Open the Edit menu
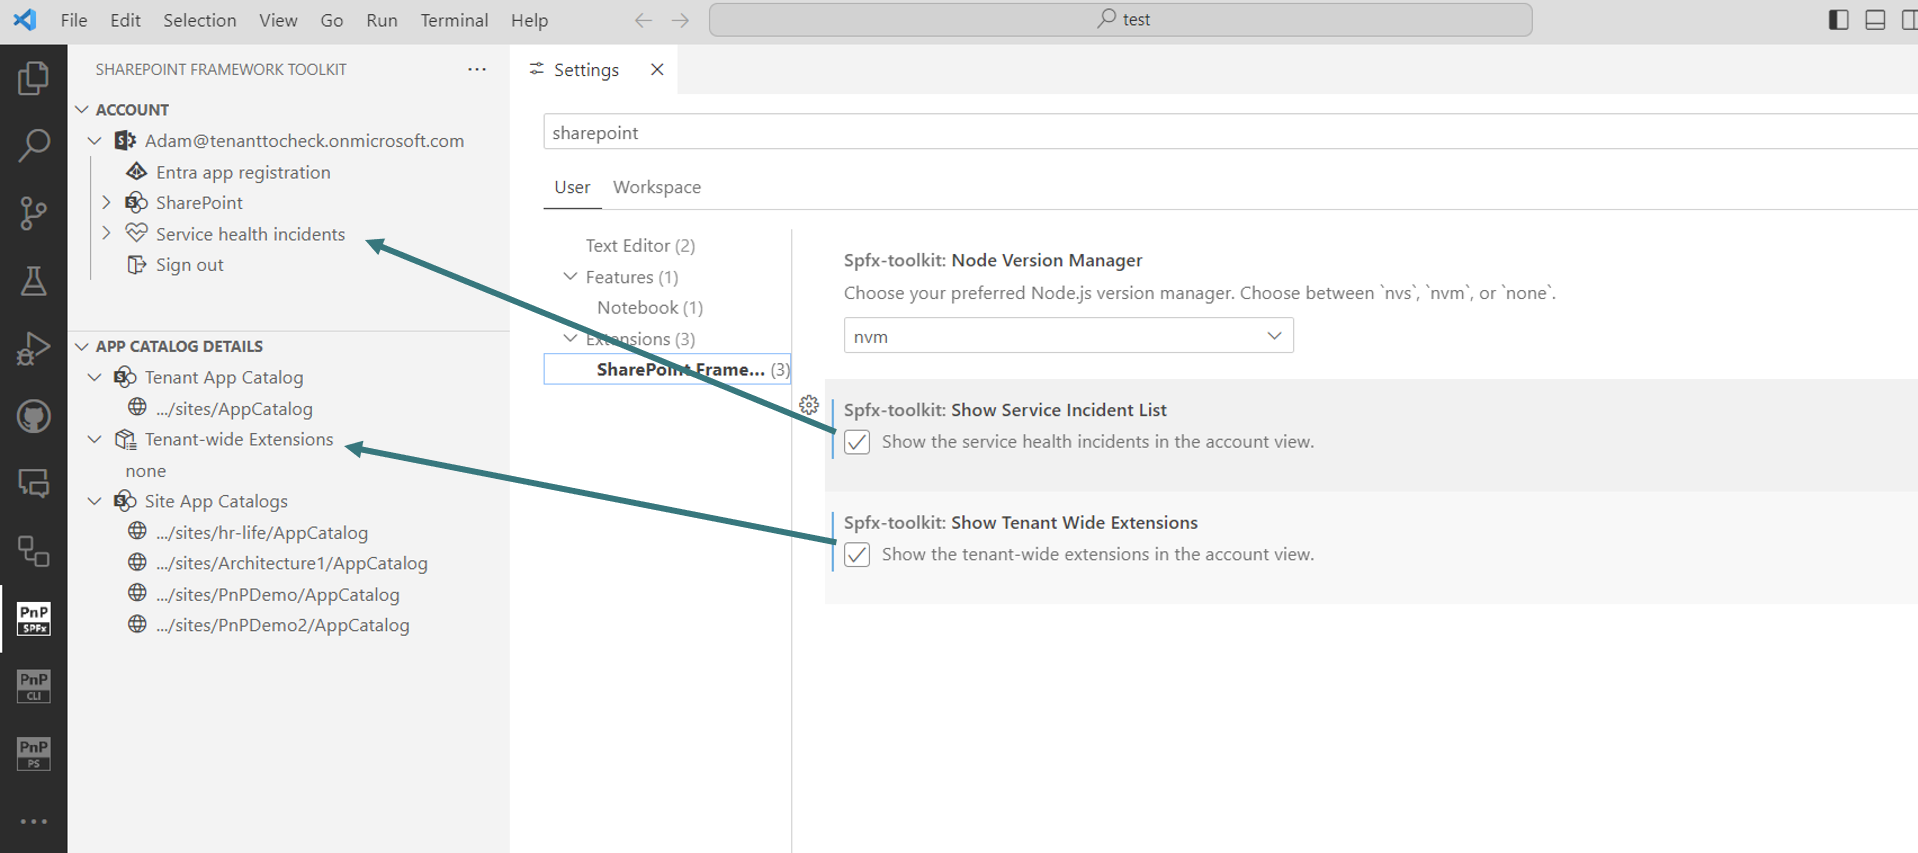This screenshot has height=853, width=1918. (125, 20)
